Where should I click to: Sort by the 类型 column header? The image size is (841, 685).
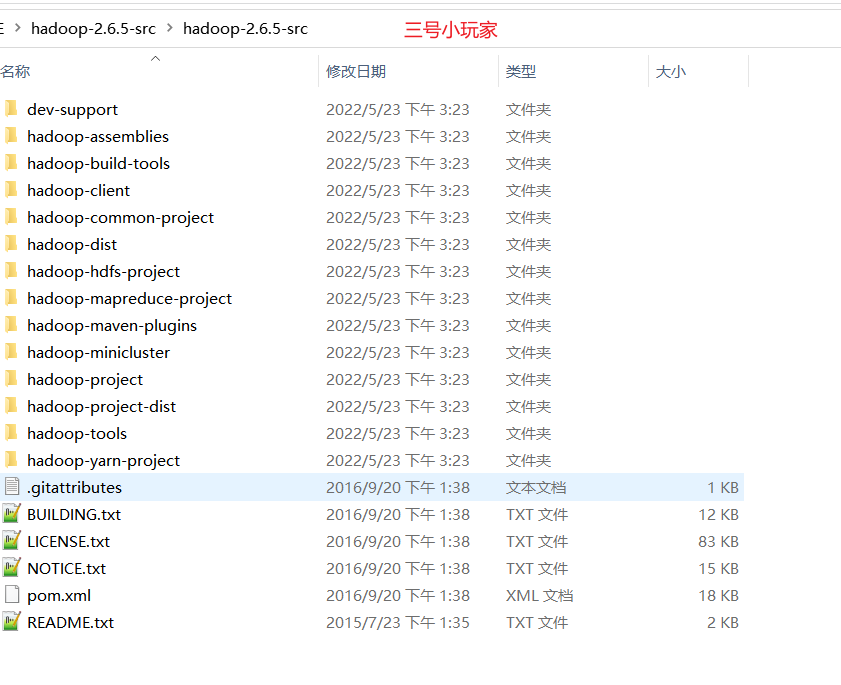(521, 71)
